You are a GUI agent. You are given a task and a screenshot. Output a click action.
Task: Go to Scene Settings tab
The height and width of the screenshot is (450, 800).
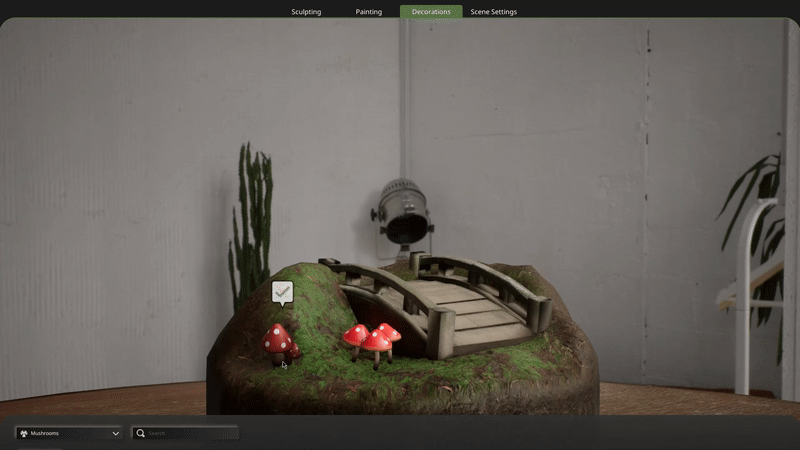493,12
